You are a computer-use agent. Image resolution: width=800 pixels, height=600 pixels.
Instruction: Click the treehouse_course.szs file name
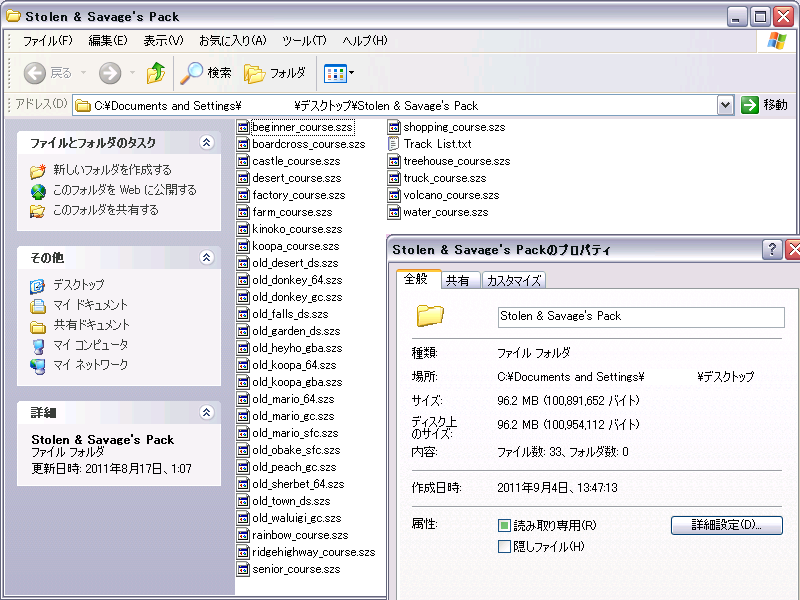pos(457,161)
